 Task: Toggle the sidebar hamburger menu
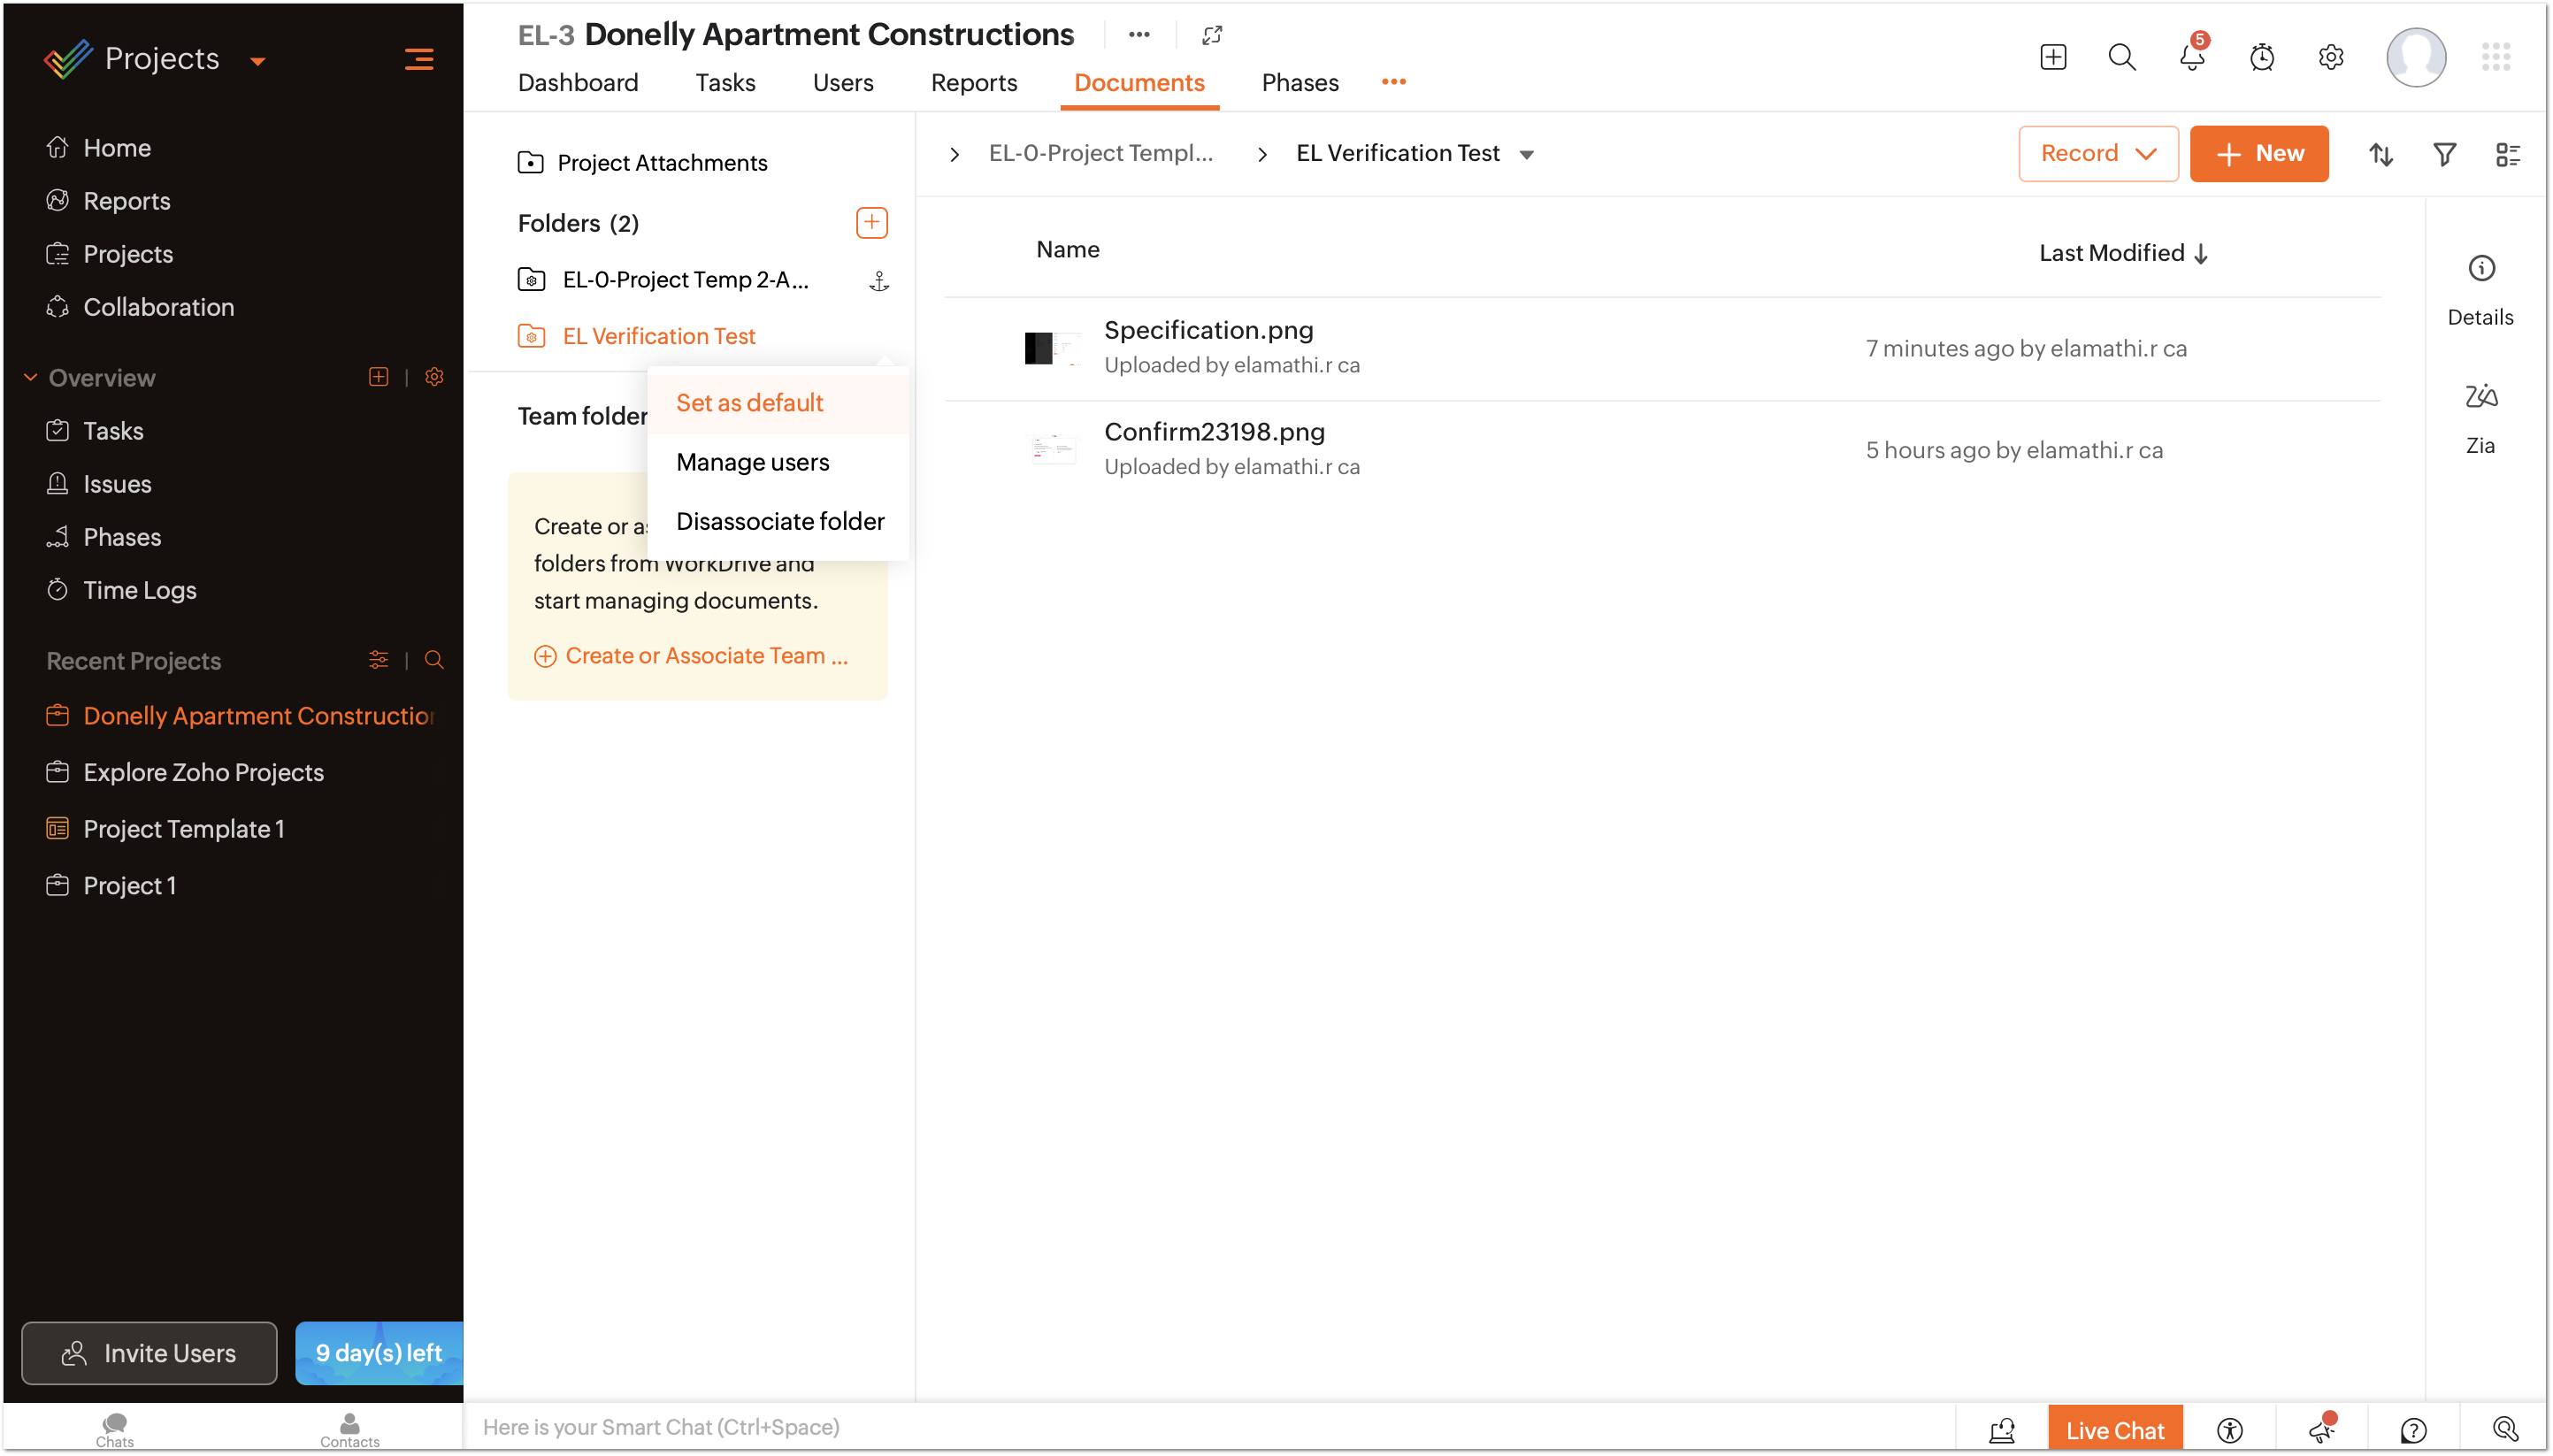(418, 59)
